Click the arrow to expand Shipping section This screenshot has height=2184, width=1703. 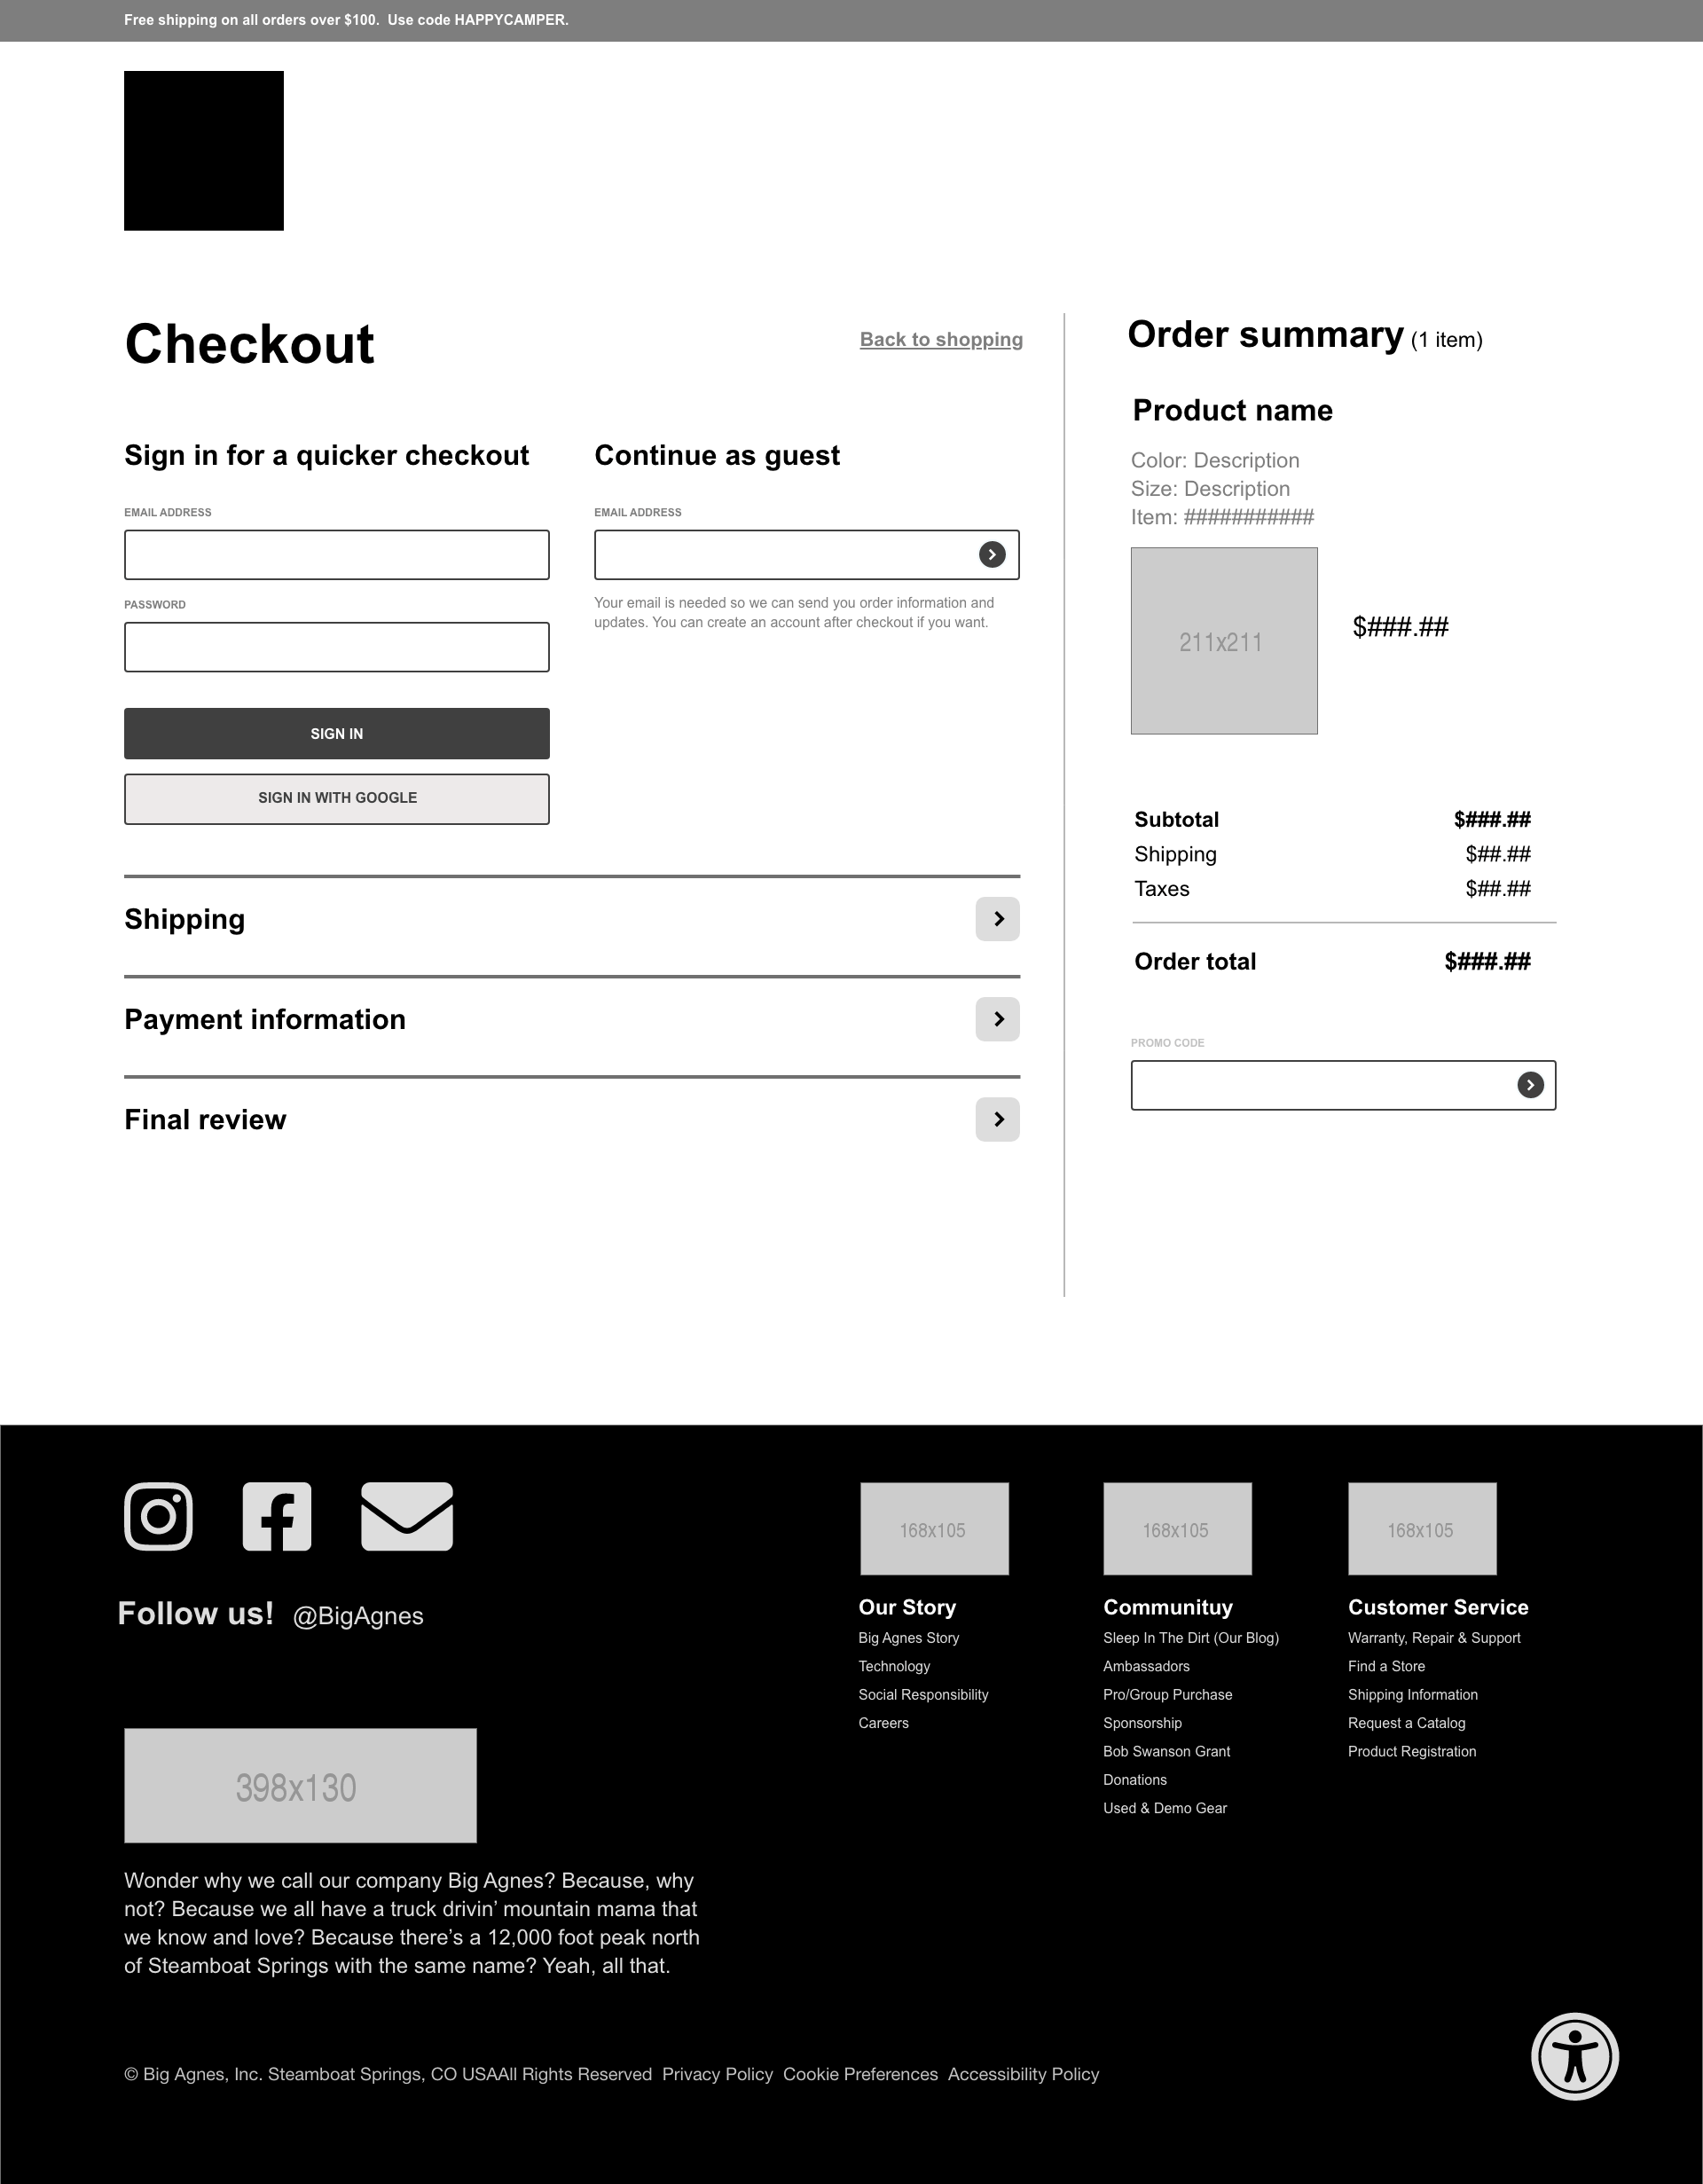click(998, 918)
